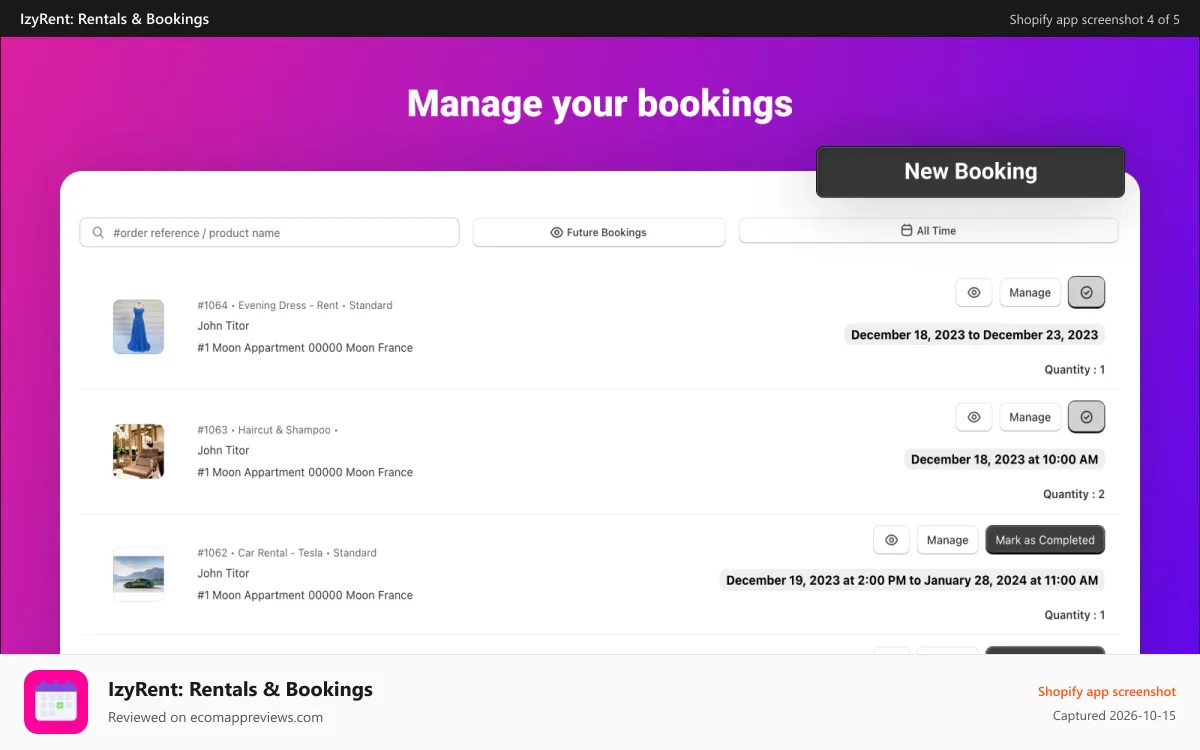View booking #1064 with eye icon
1200x750 pixels.
point(974,292)
